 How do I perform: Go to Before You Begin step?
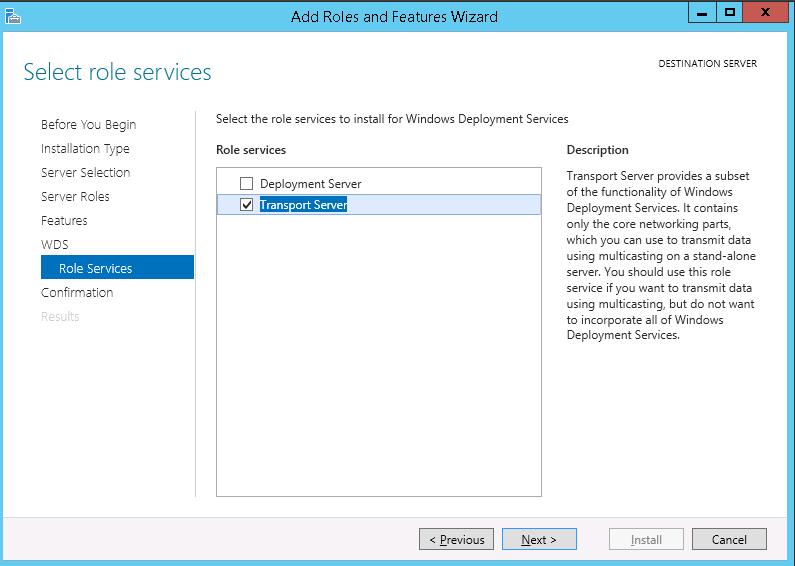(x=88, y=125)
